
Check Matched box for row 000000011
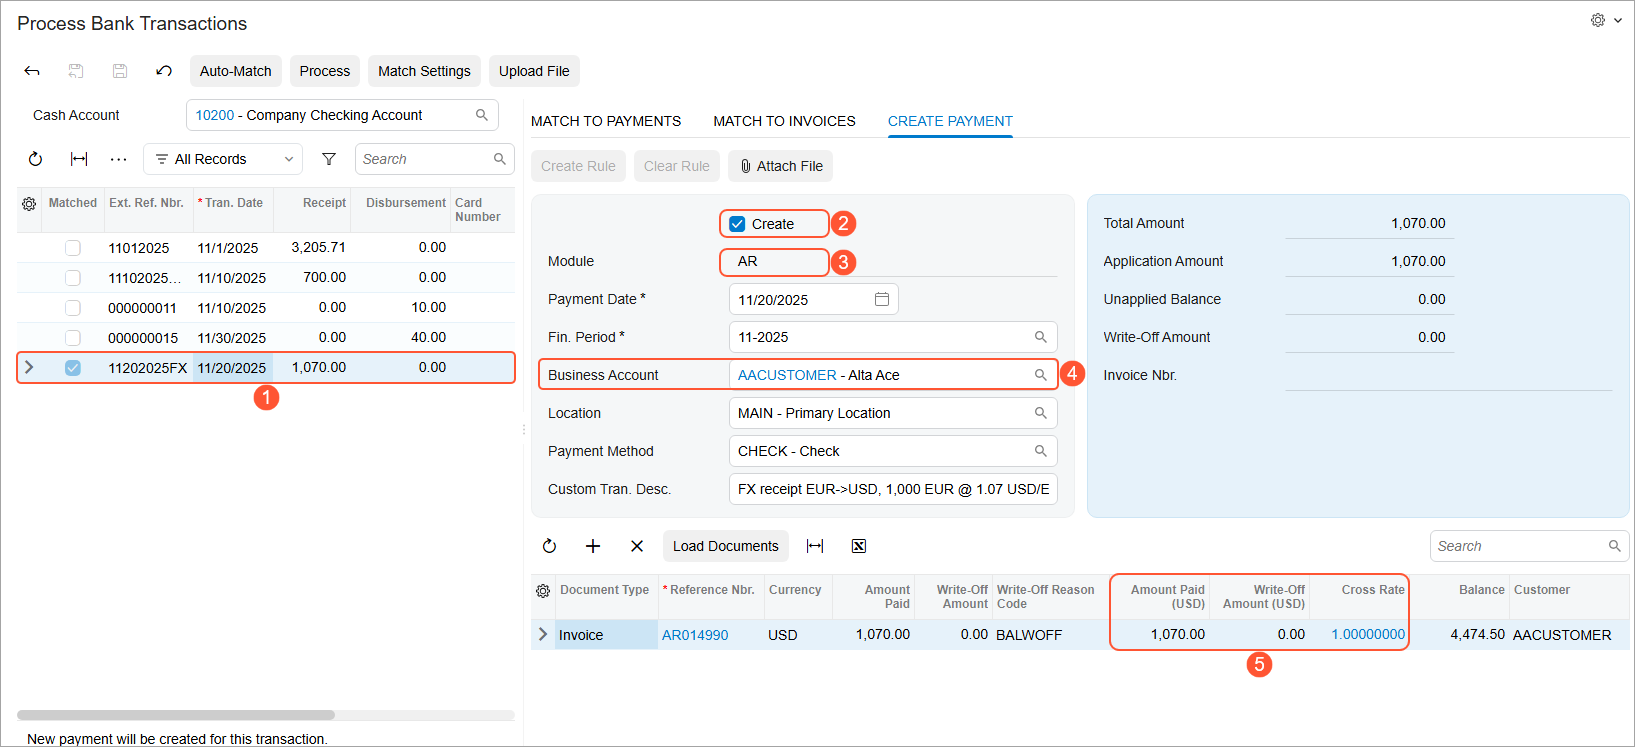click(73, 308)
